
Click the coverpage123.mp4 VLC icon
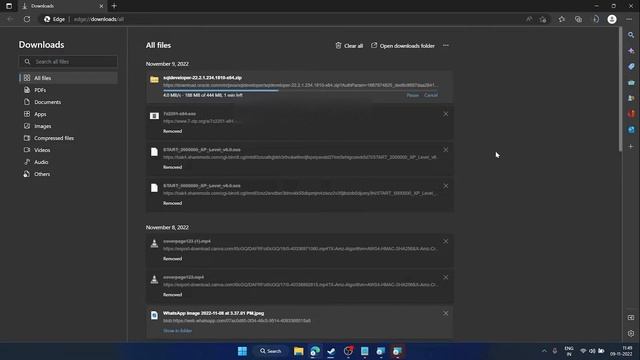coord(154,279)
